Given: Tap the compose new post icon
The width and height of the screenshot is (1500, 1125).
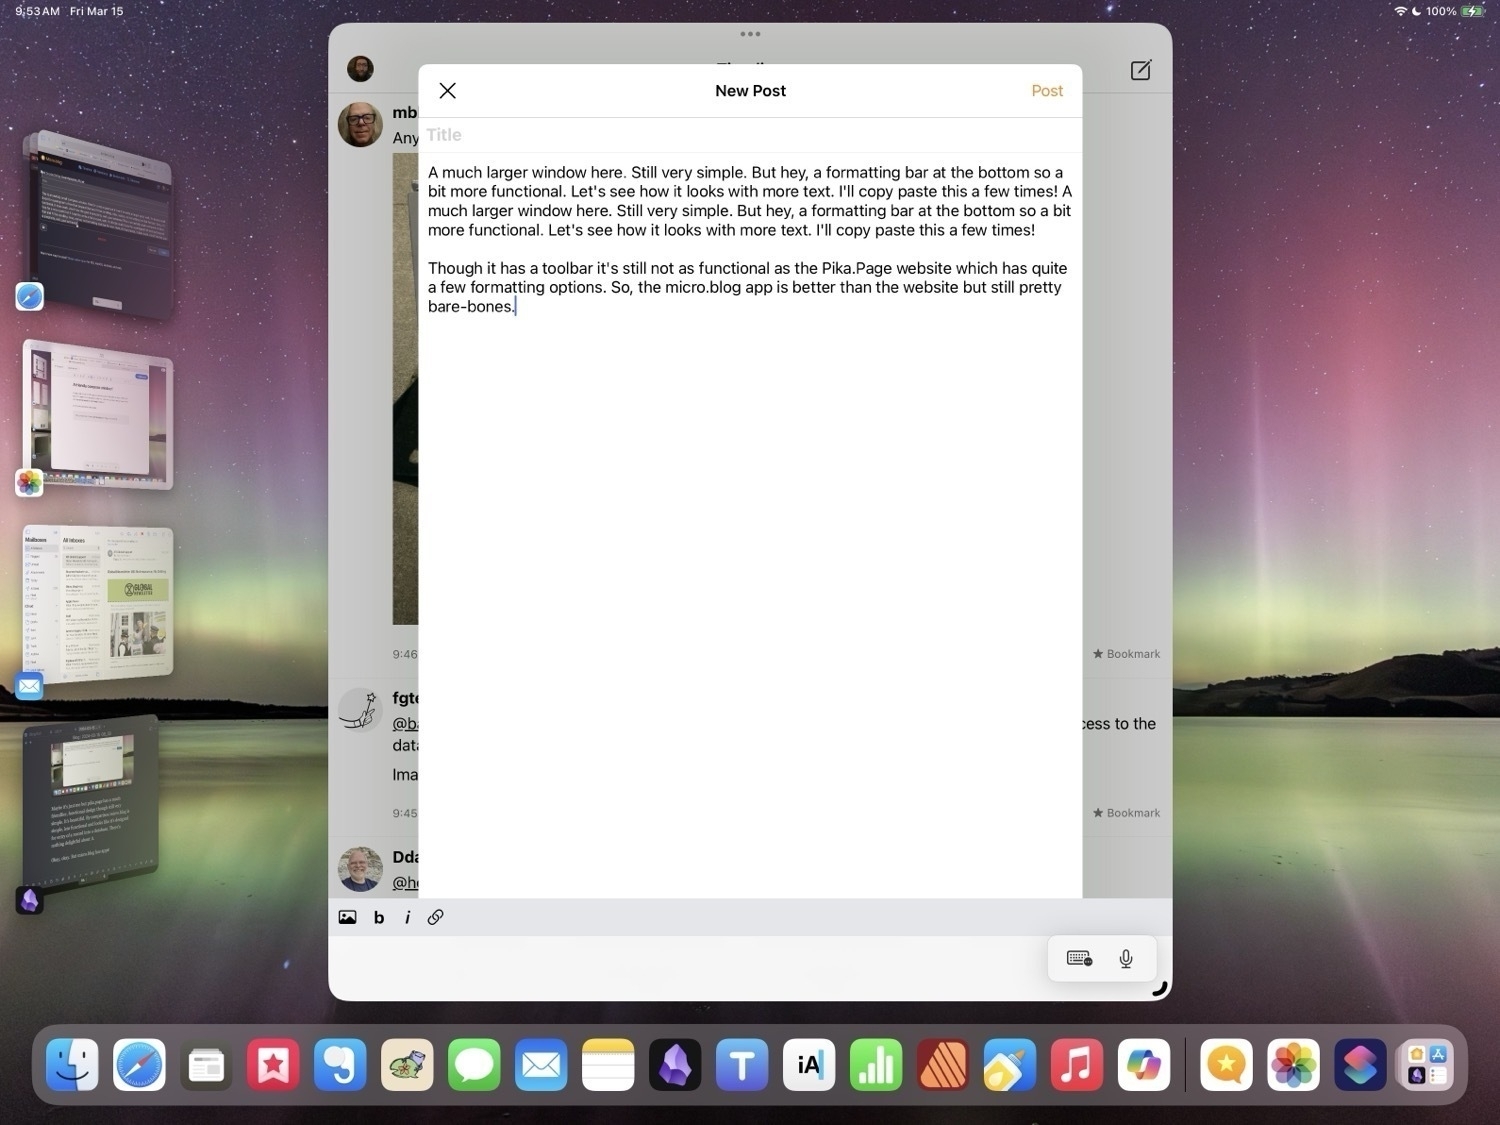Looking at the screenshot, I should click(x=1140, y=70).
